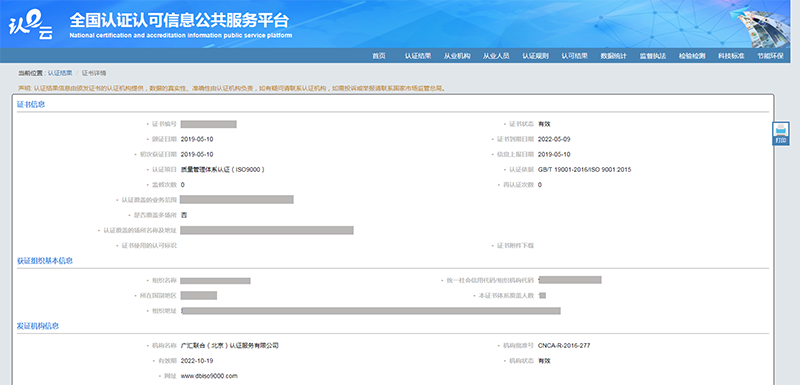The height and width of the screenshot is (385, 800).
Task: Open 监督执法 menu item
Action: [653, 56]
